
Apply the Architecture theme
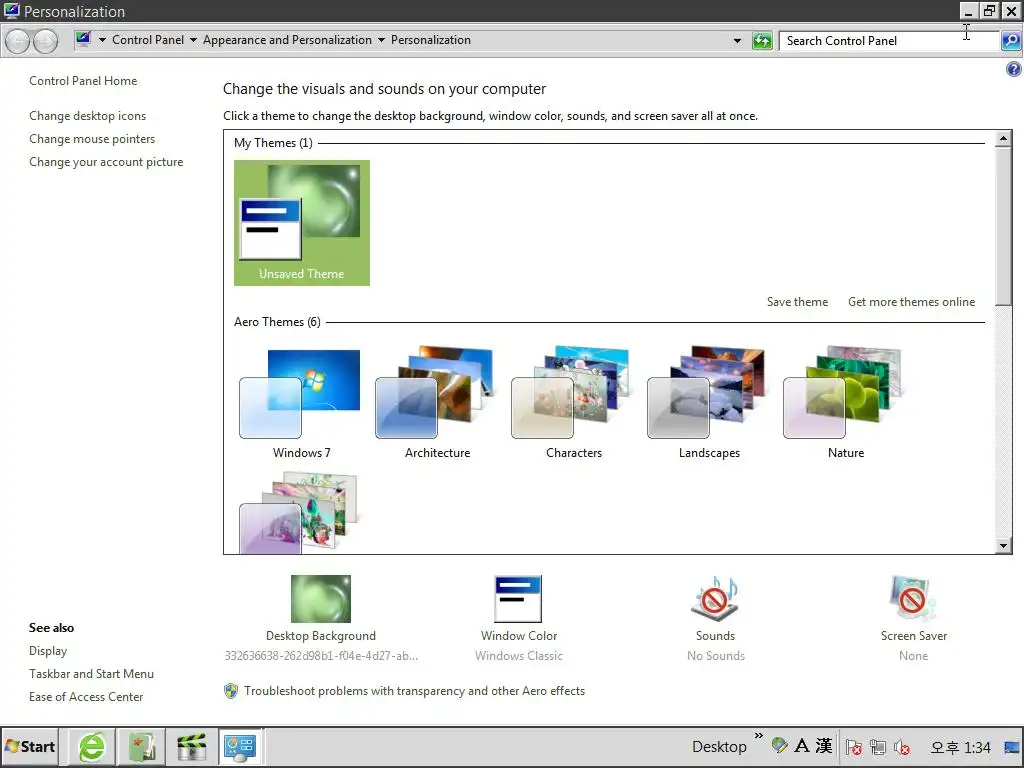[437, 403]
